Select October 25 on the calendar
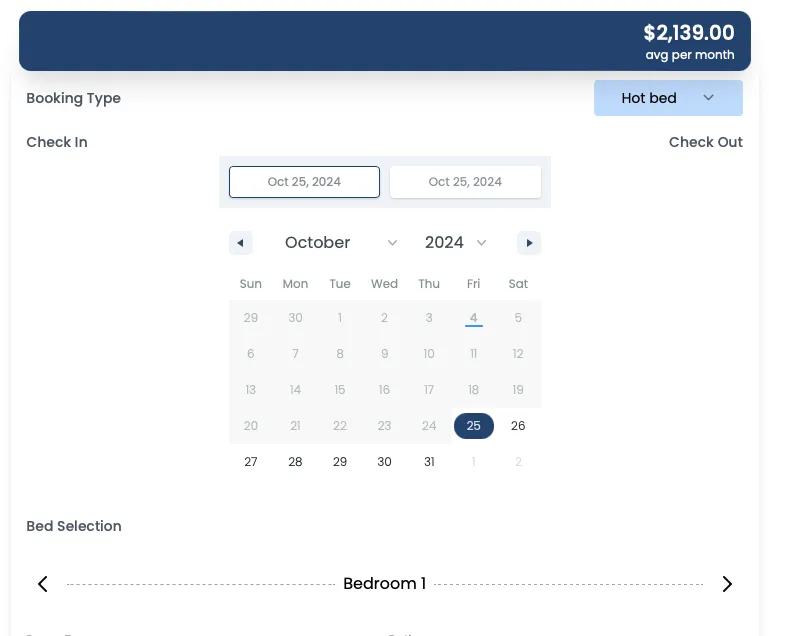Viewport: 789px width, 636px height. [474, 426]
